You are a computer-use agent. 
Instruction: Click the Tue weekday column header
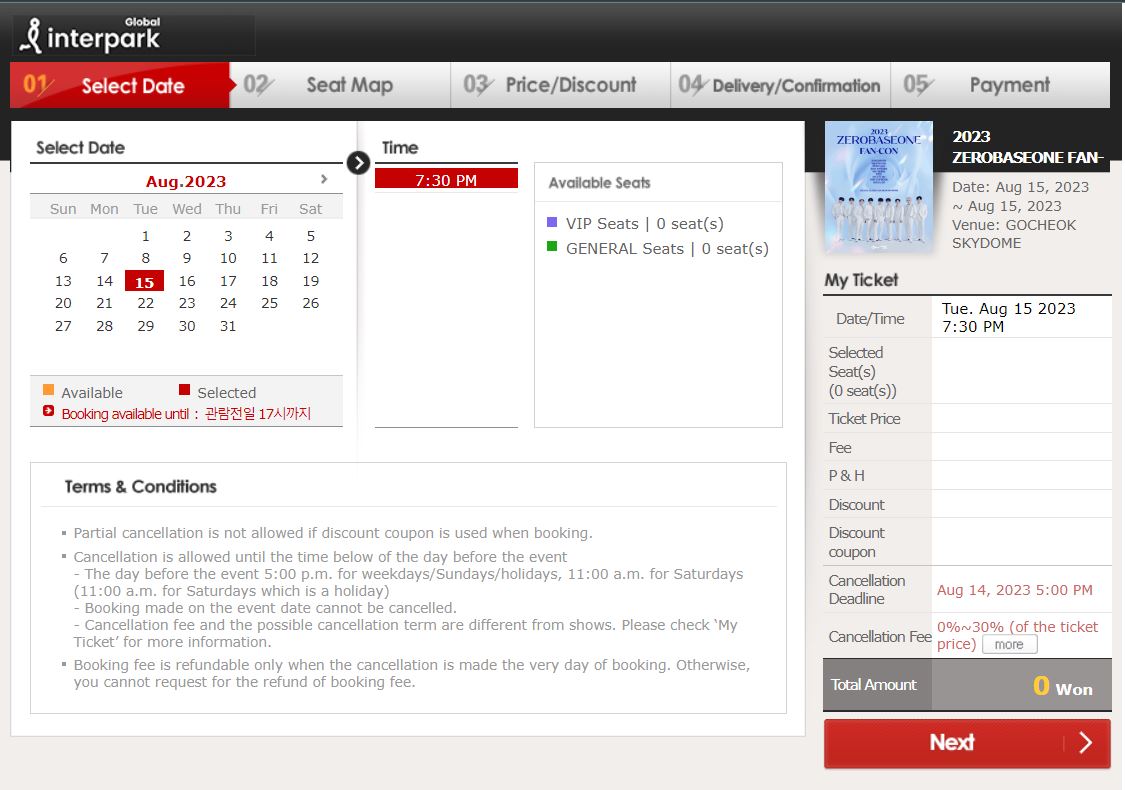[146, 209]
